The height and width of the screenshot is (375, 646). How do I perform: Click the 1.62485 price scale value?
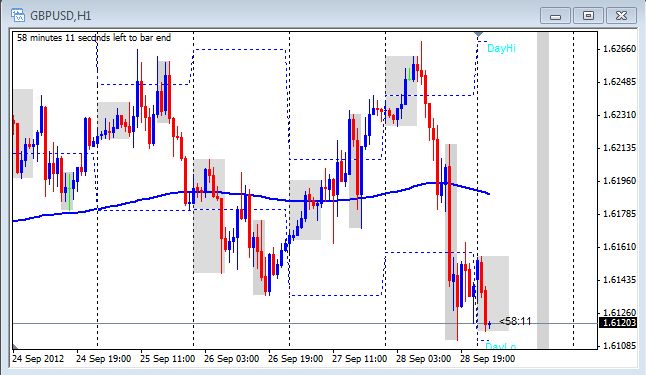point(619,82)
